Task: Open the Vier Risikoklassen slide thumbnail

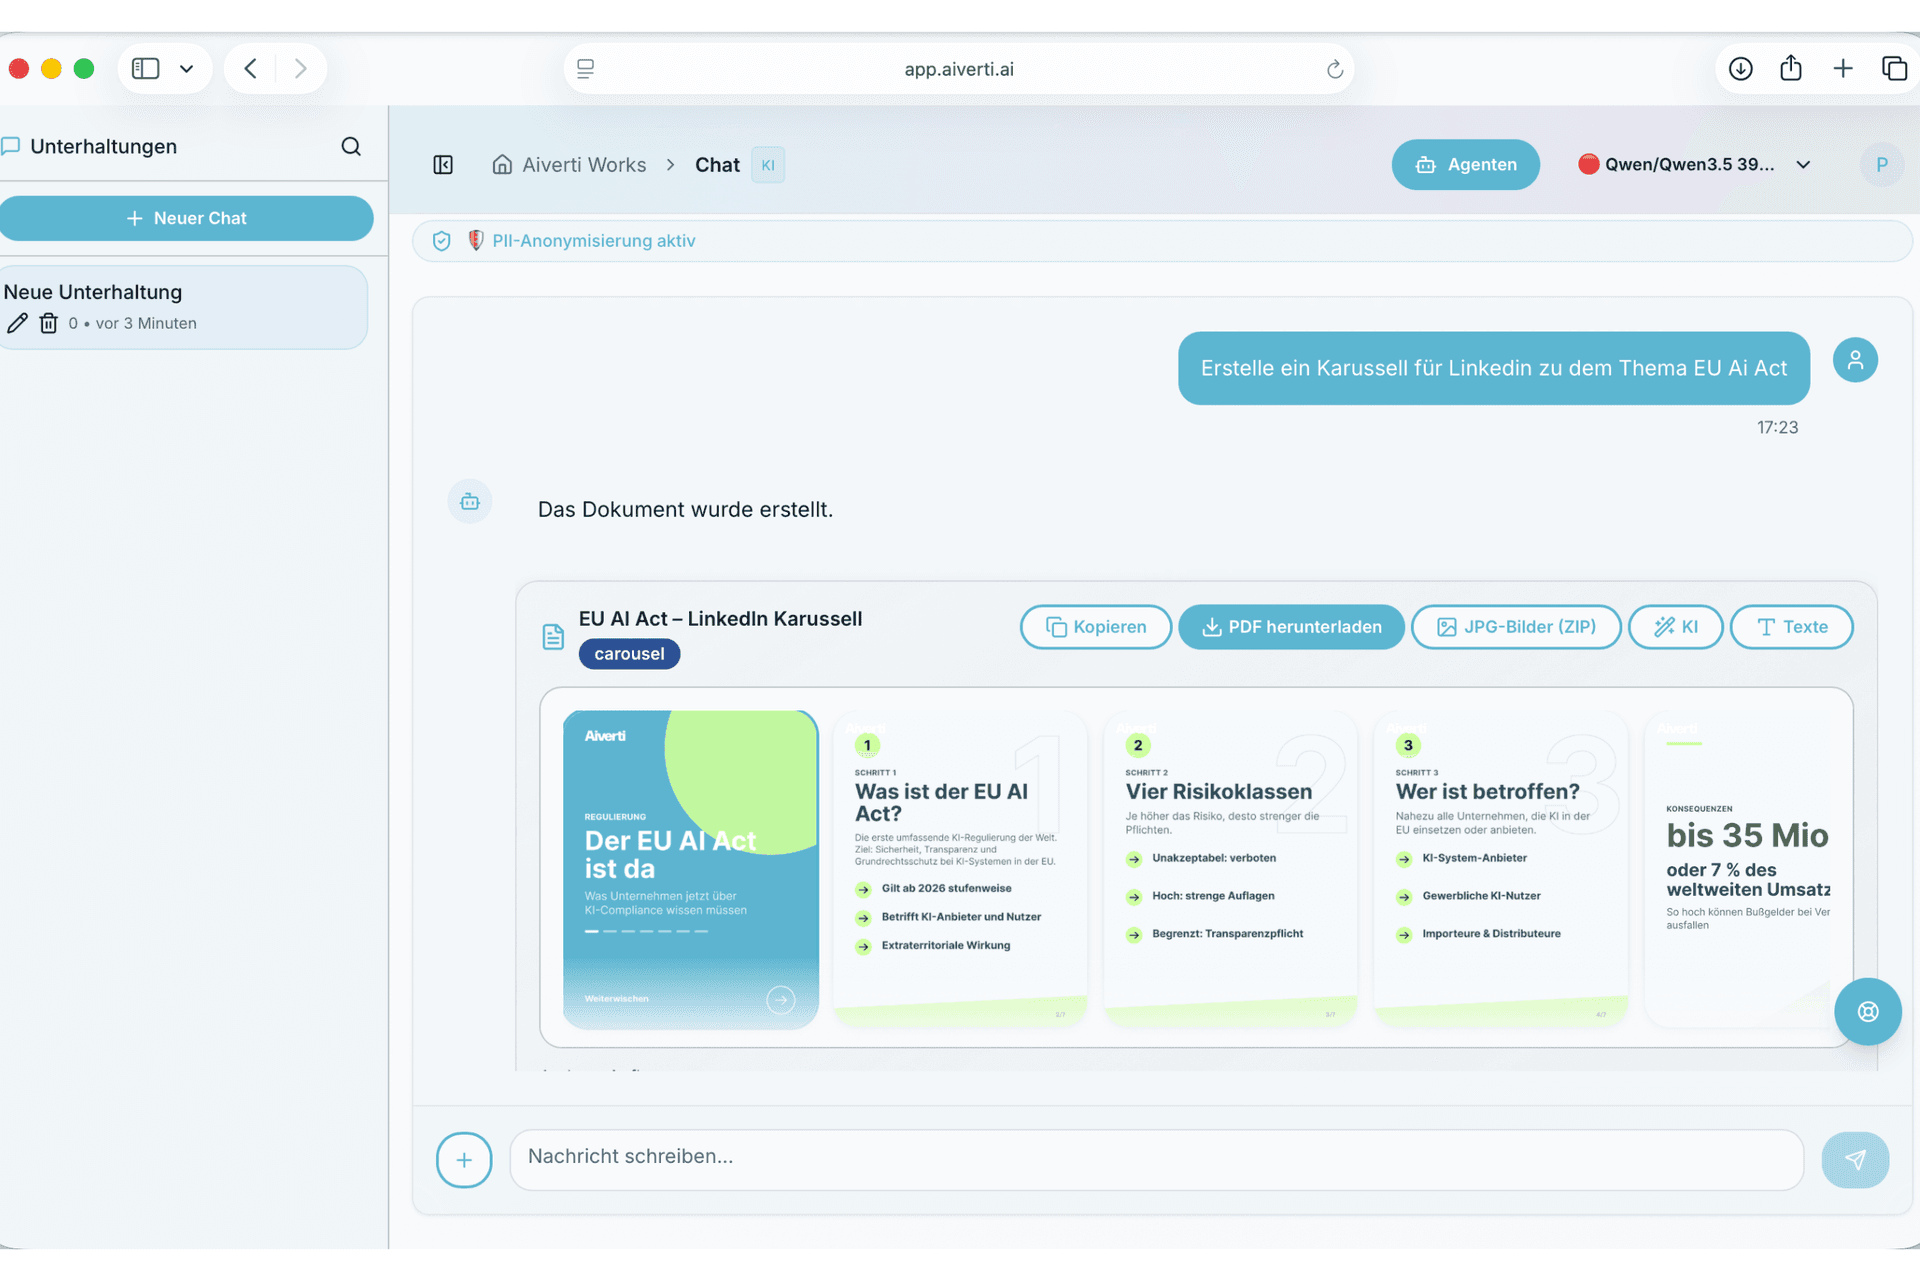Action: (1230, 868)
